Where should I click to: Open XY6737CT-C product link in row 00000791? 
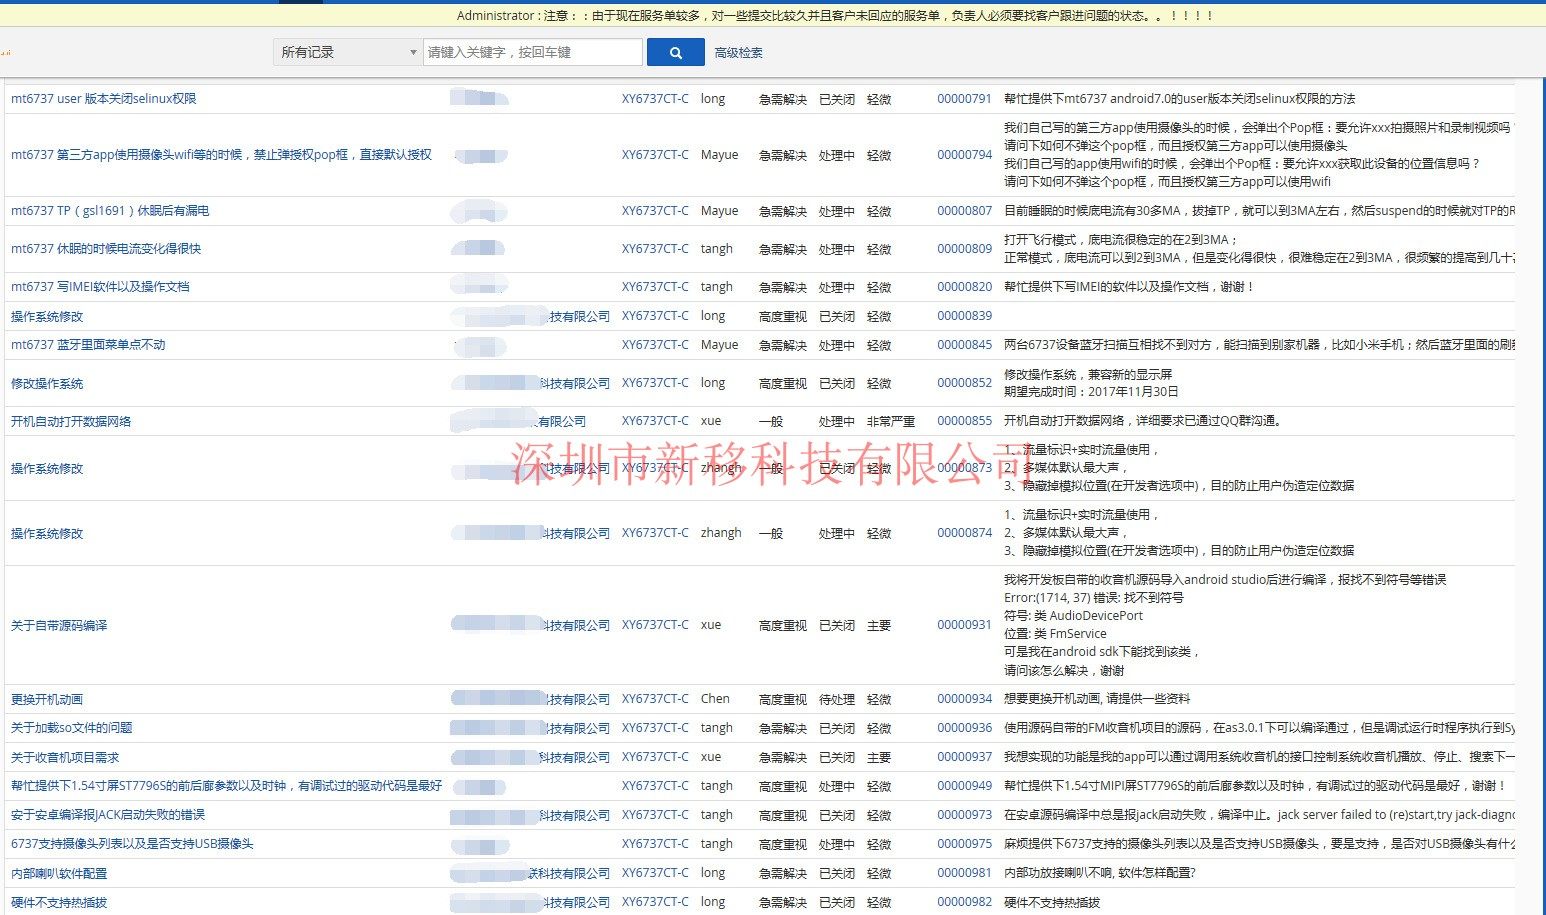(655, 99)
